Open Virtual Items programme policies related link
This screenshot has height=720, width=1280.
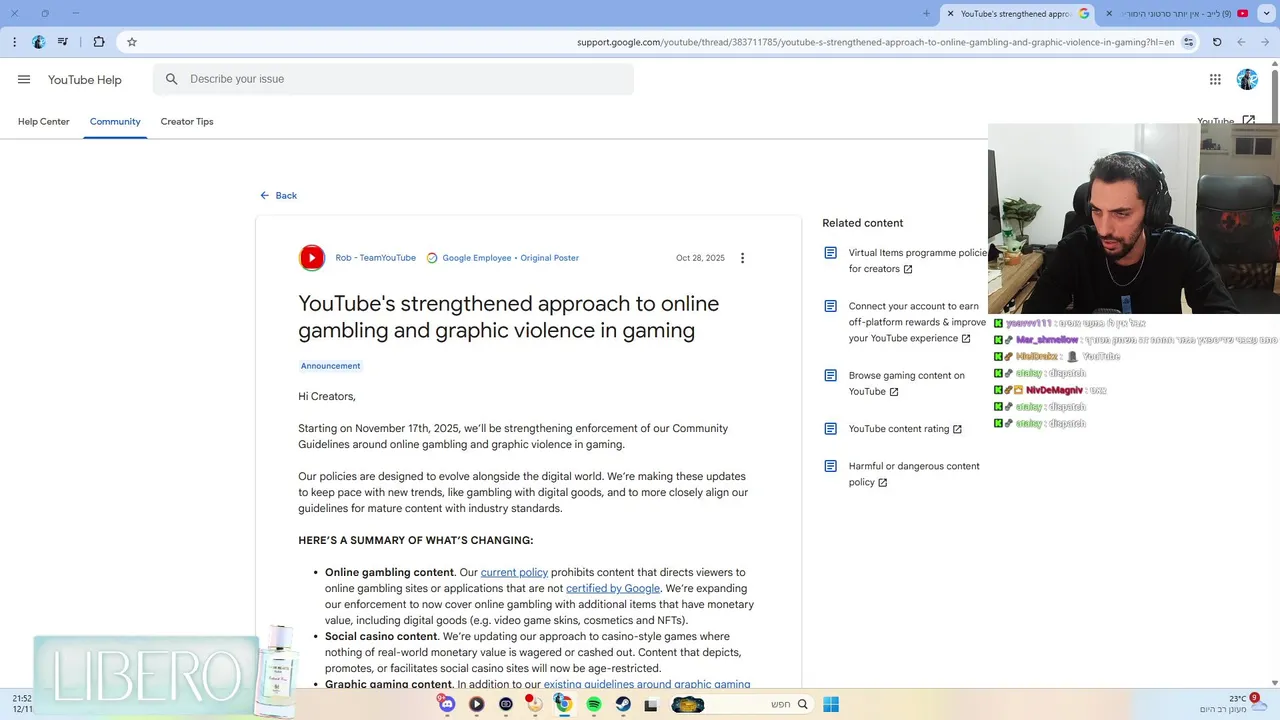click(x=917, y=261)
